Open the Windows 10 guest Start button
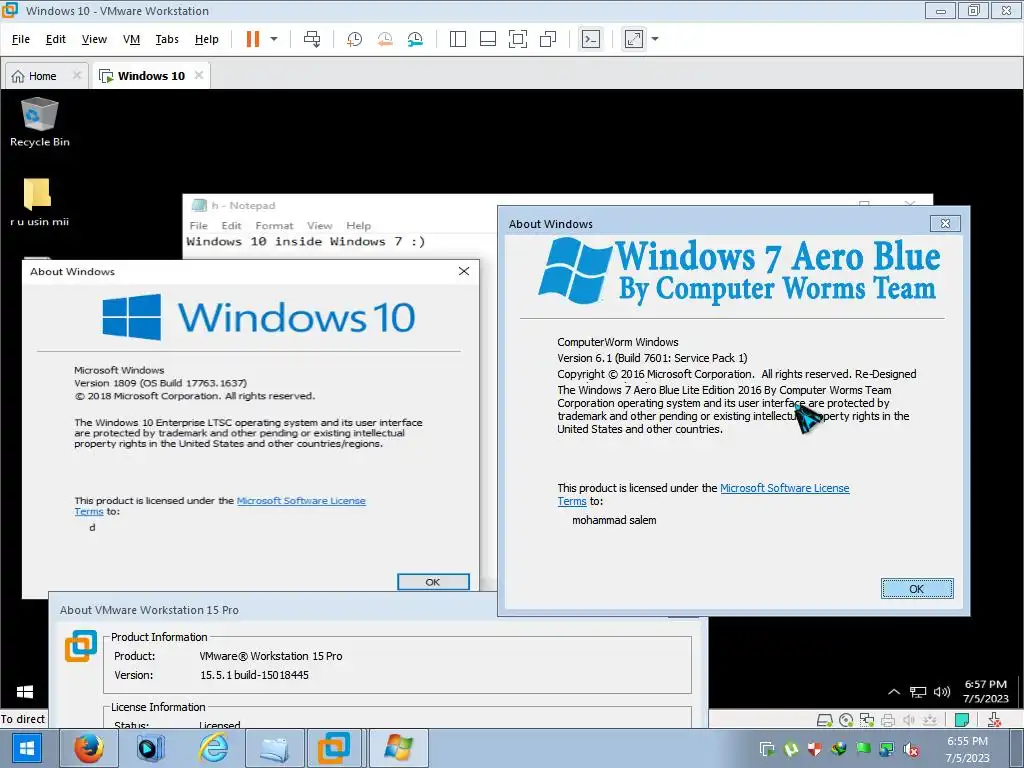Image resolution: width=1024 pixels, height=768 pixels. [x=25, y=692]
